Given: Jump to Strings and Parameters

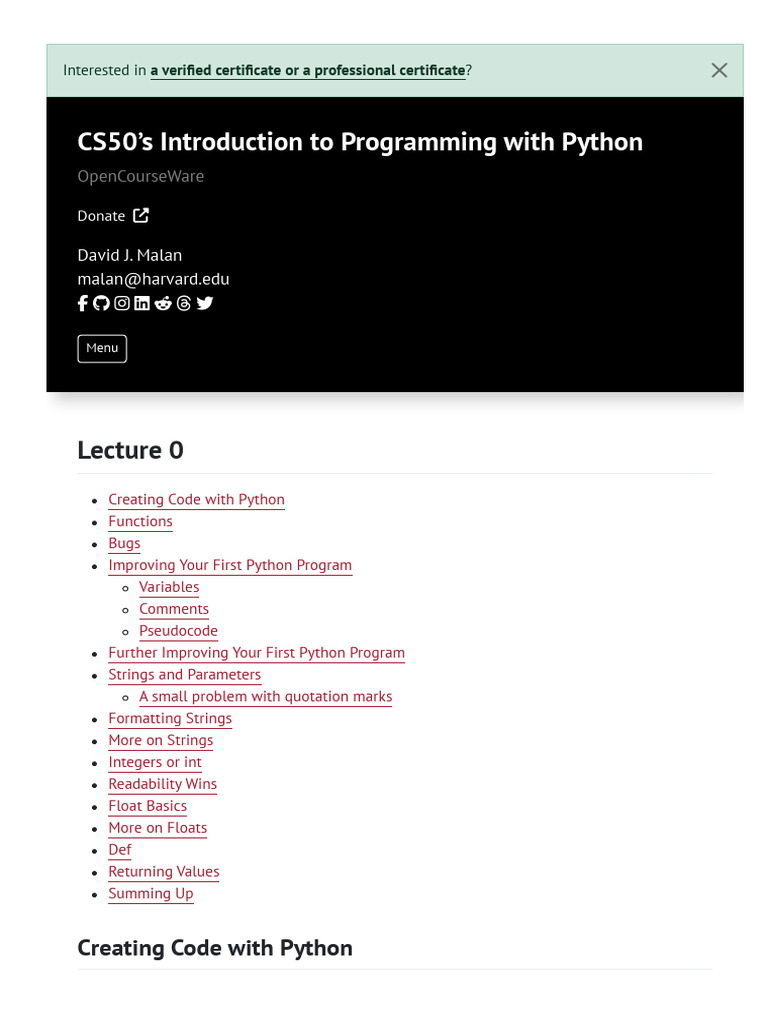Looking at the screenshot, I should (x=185, y=675).
